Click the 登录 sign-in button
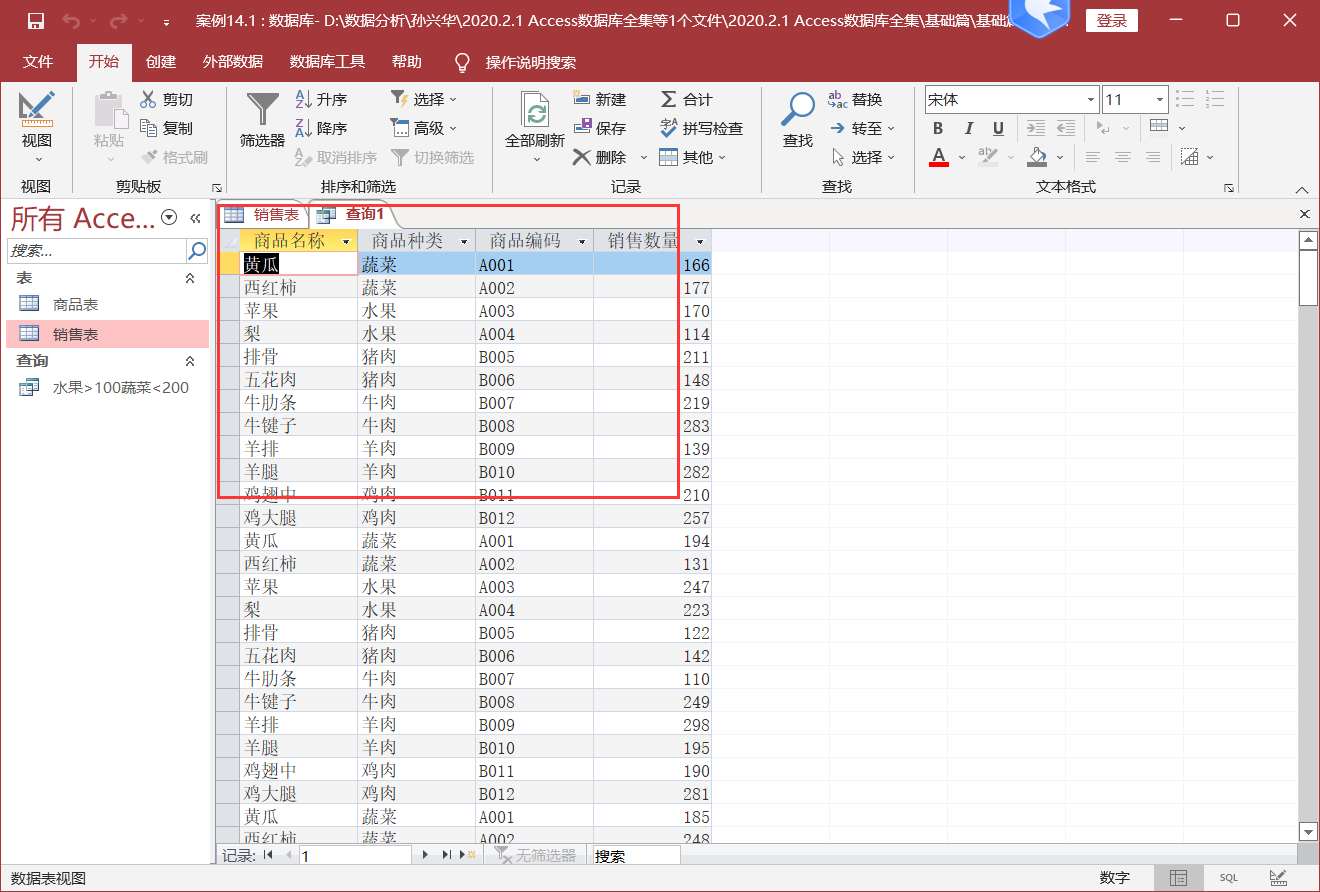This screenshot has width=1320, height=892. [x=1111, y=21]
